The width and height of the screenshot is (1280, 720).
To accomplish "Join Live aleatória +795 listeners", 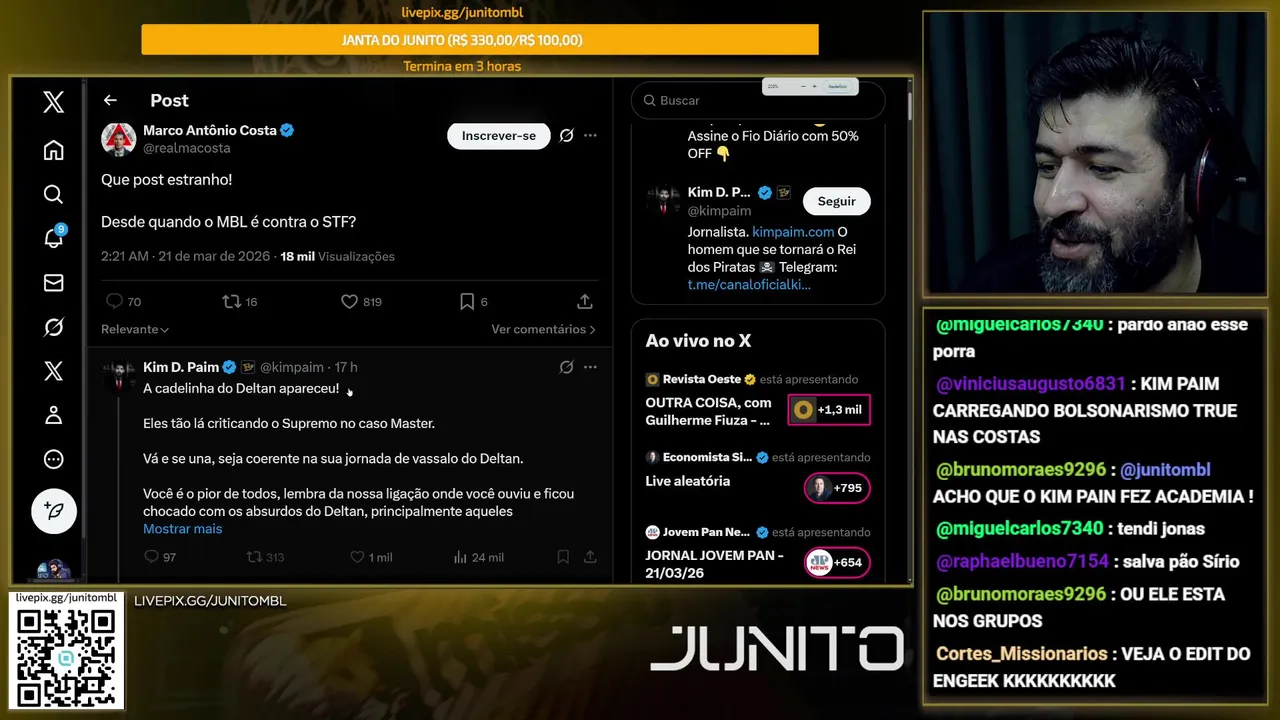I will pos(837,488).
